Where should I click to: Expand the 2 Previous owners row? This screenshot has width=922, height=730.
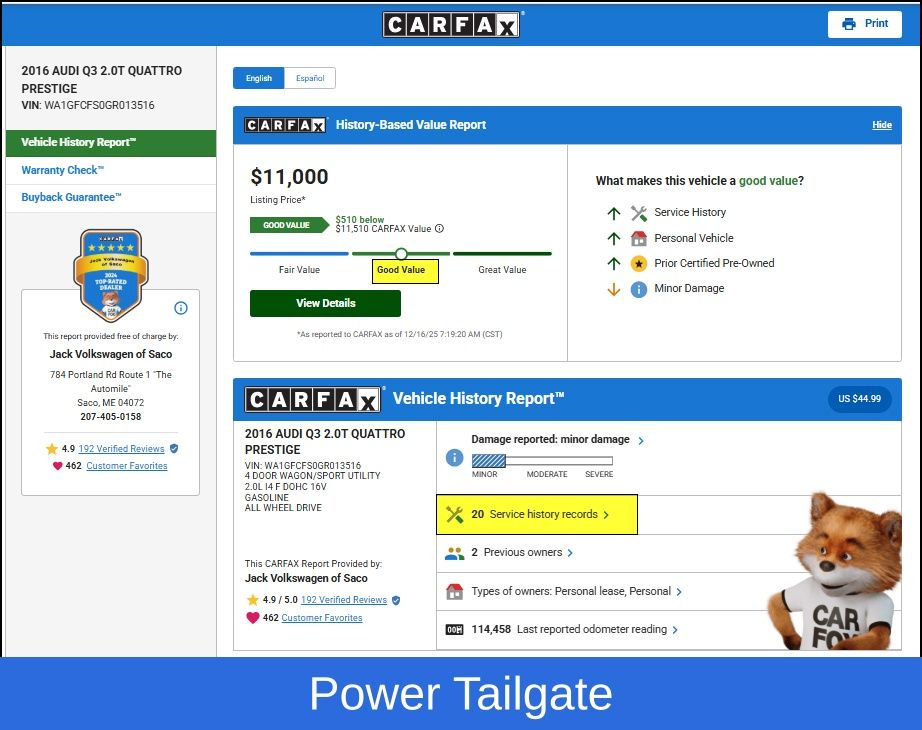pos(522,553)
